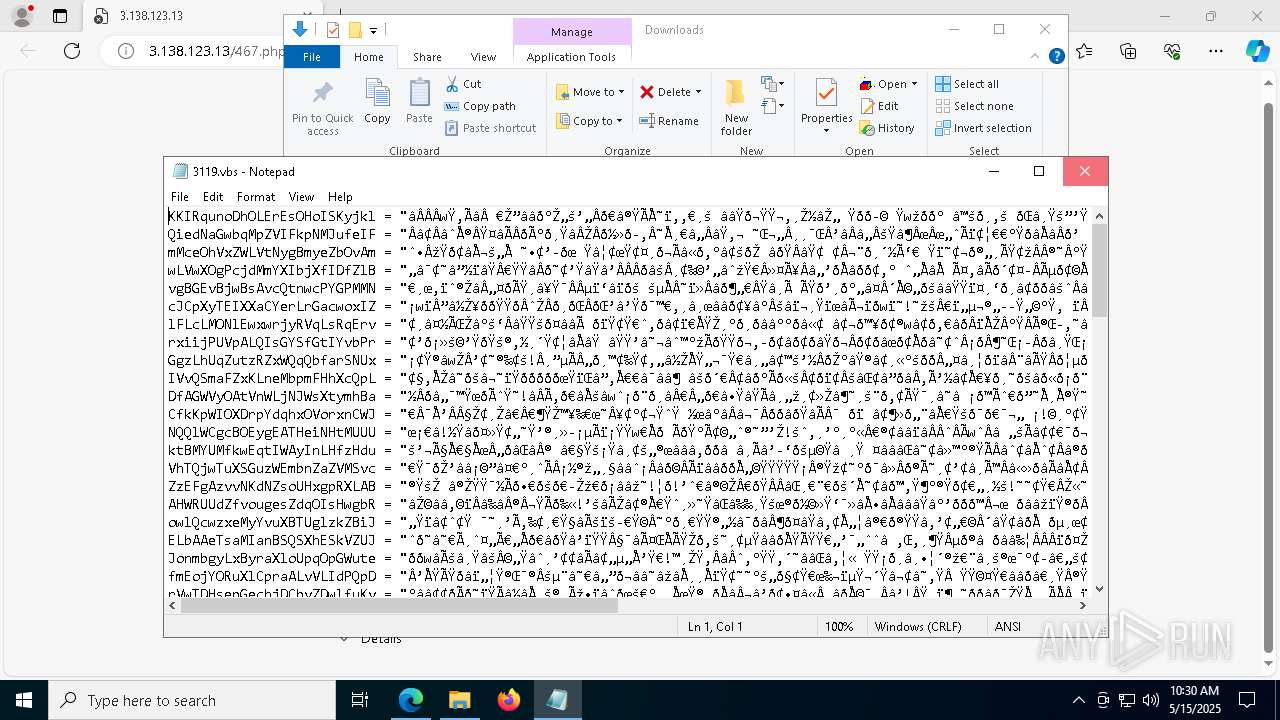Click the taskbar search box
The image size is (1280, 720).
tap(192, 700)
